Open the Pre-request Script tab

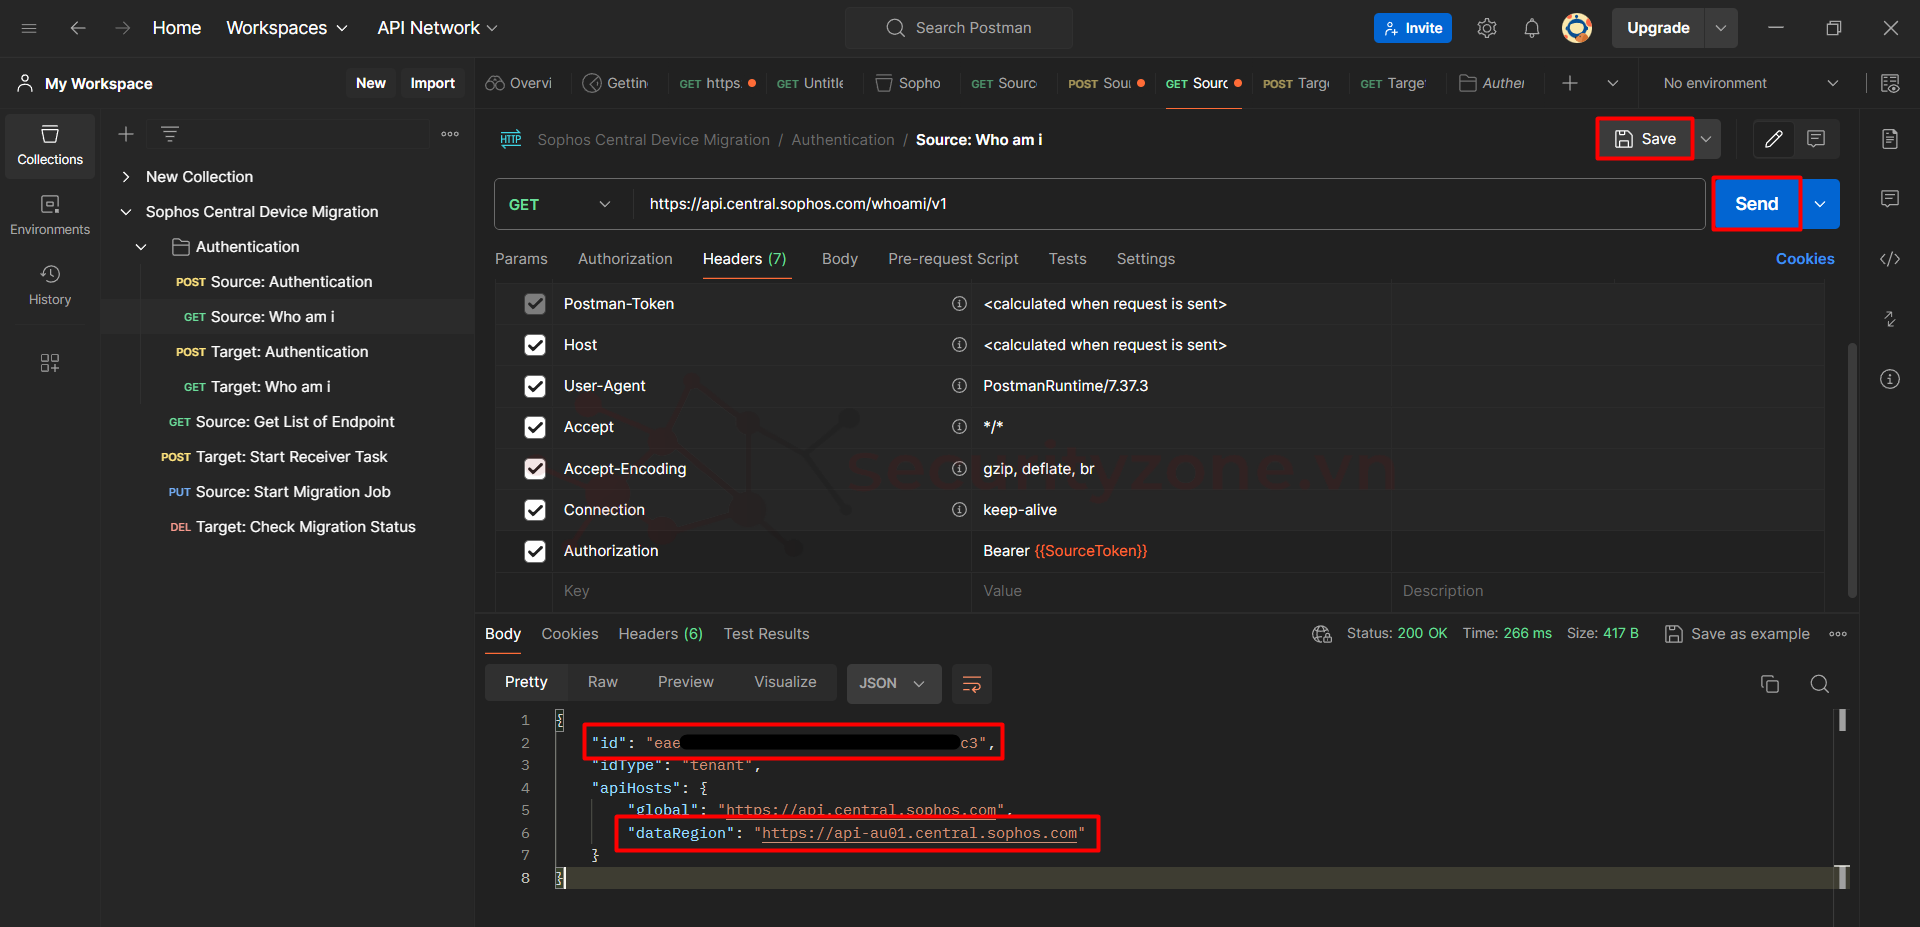pyautogui.click(x=953, y=259)
